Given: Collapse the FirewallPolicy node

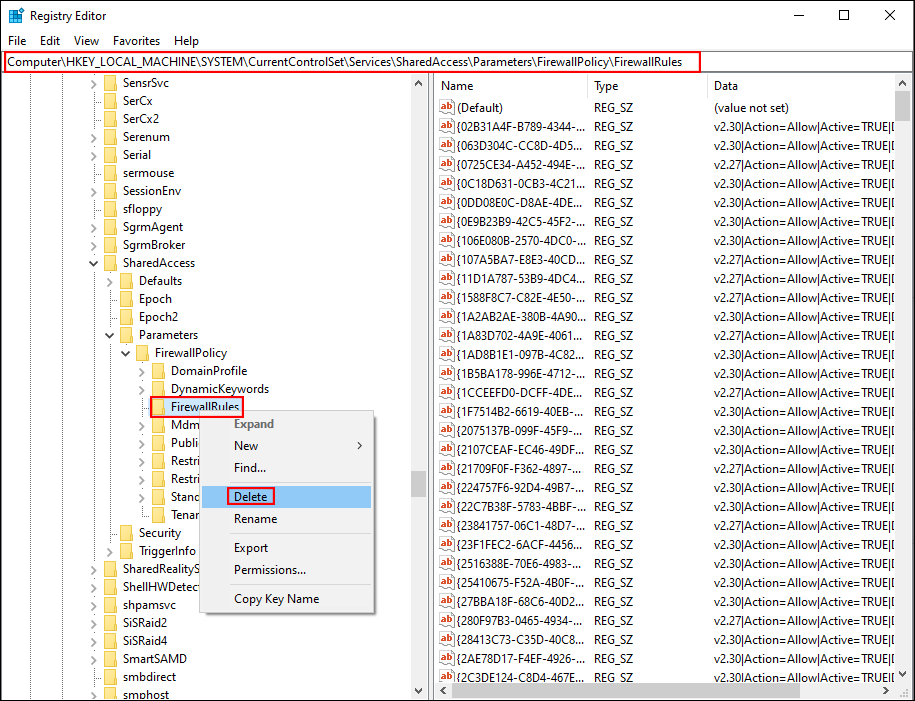Looking at the screenshot, I should click(x=126, y=353).
